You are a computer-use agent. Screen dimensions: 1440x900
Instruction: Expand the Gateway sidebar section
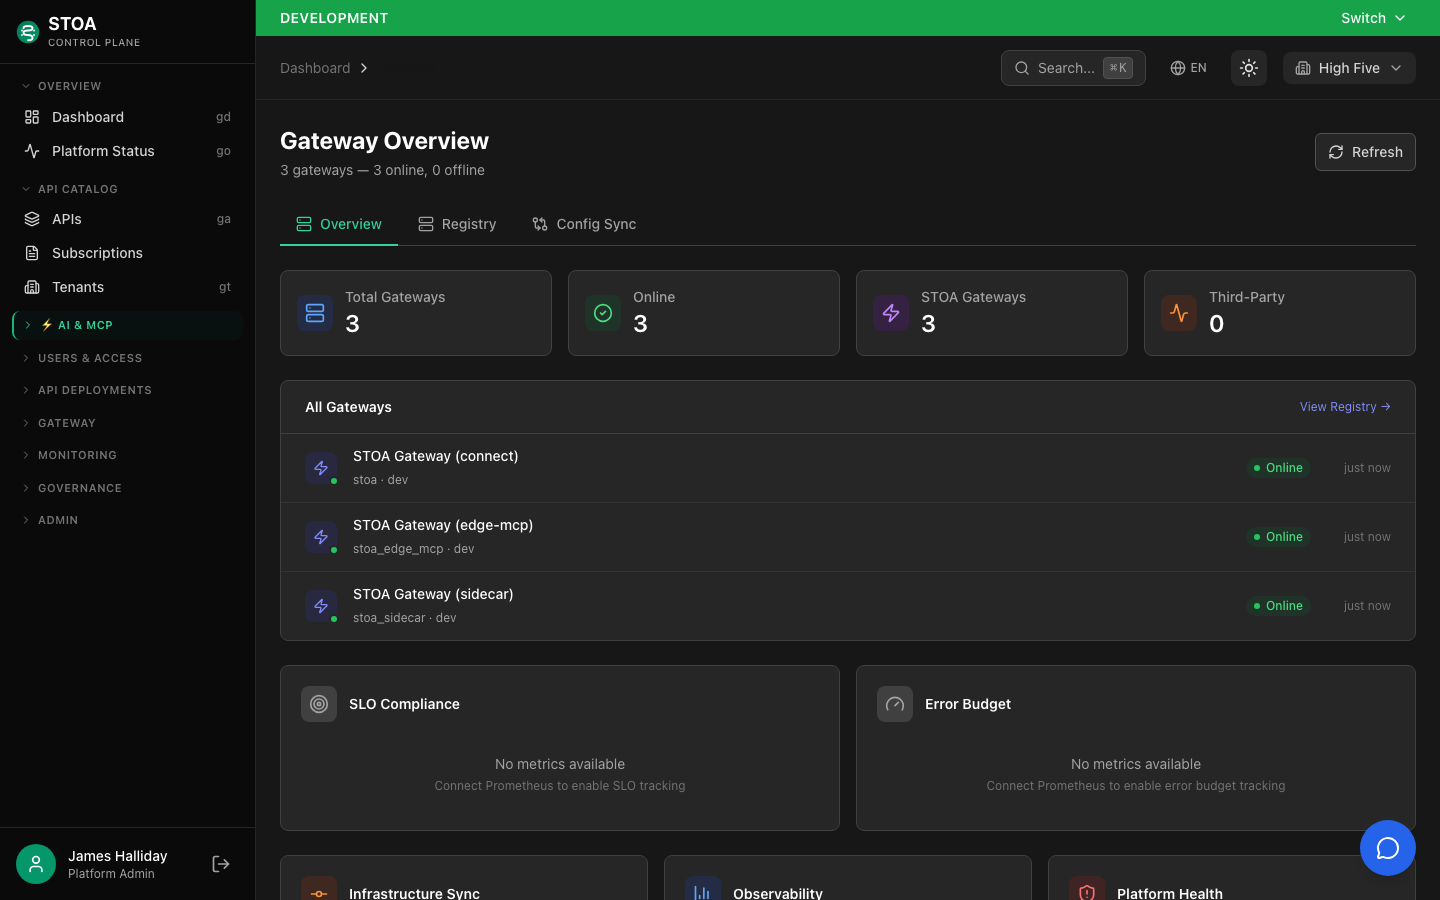[127, 423]
